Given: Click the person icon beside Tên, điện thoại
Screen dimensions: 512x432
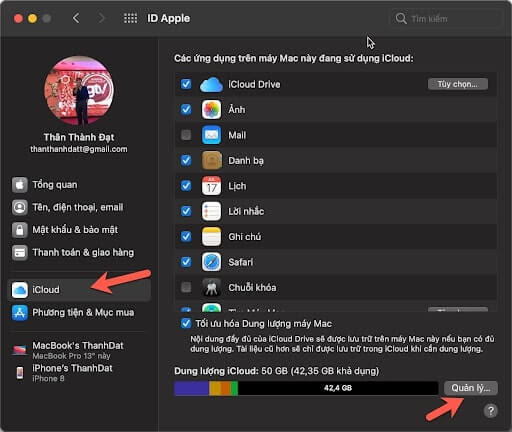Looking at the screenshot, I should coord(20,207).
